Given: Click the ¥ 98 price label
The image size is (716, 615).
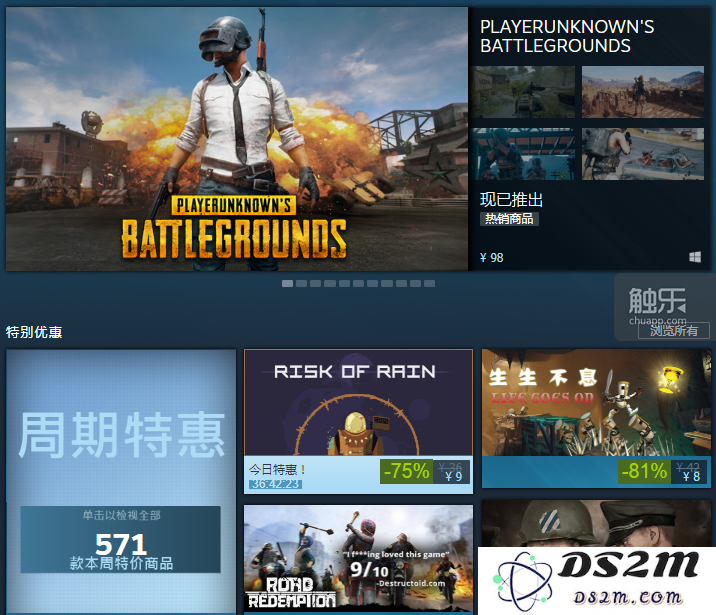Looking at the screenshot, I should tap(491, 258).
